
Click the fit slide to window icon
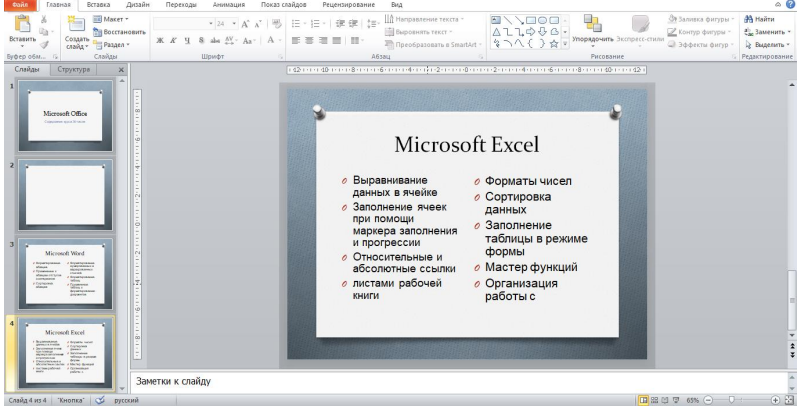[x=789, y=401]
